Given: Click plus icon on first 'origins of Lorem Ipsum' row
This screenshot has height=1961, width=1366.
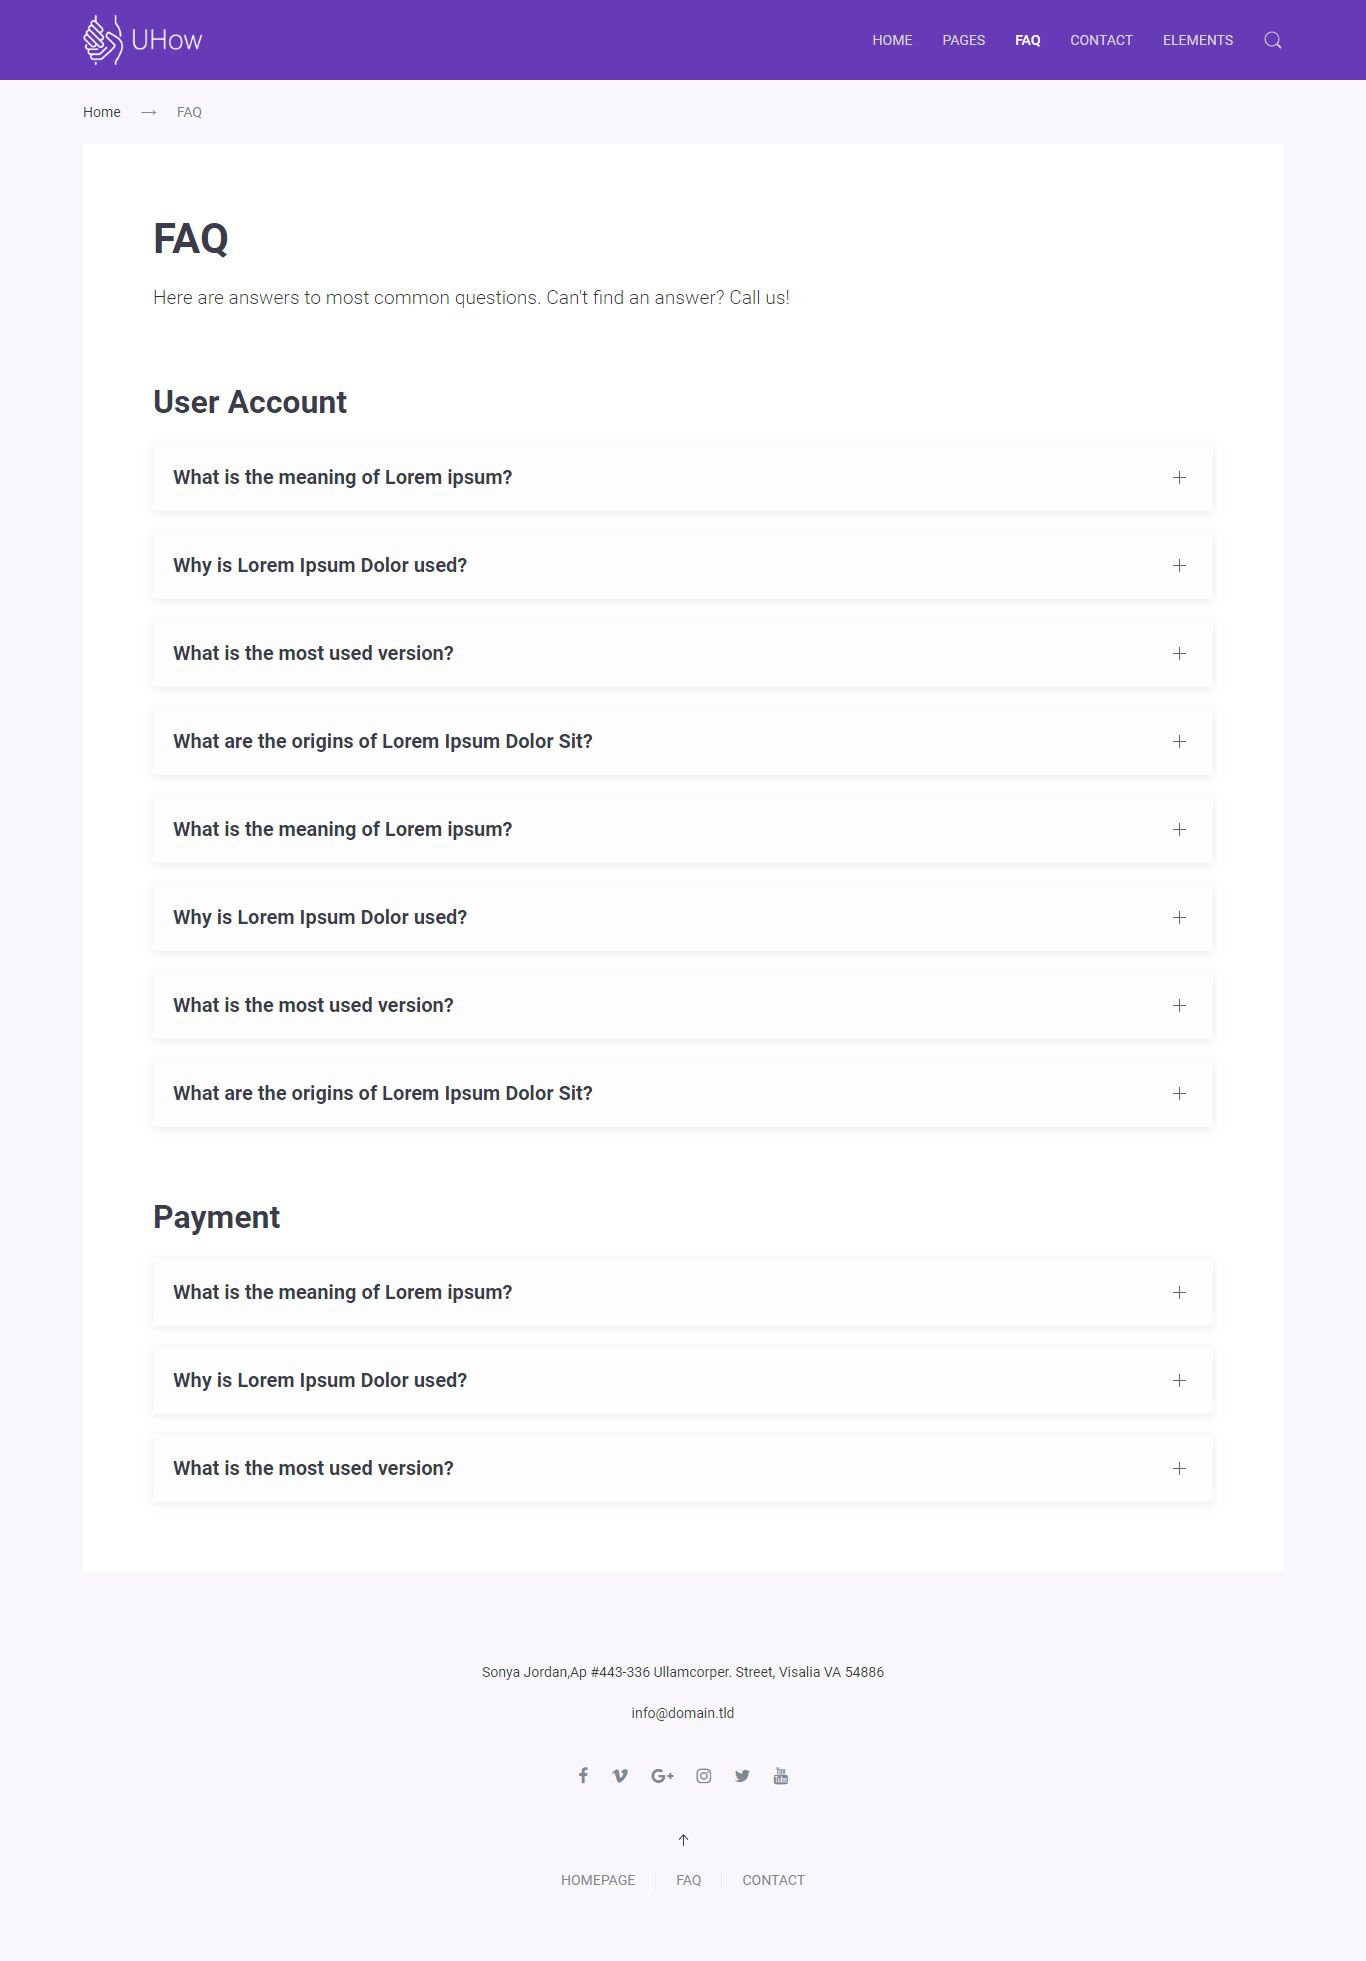Looking at the screenshot, I should (x=1179, y=741).
